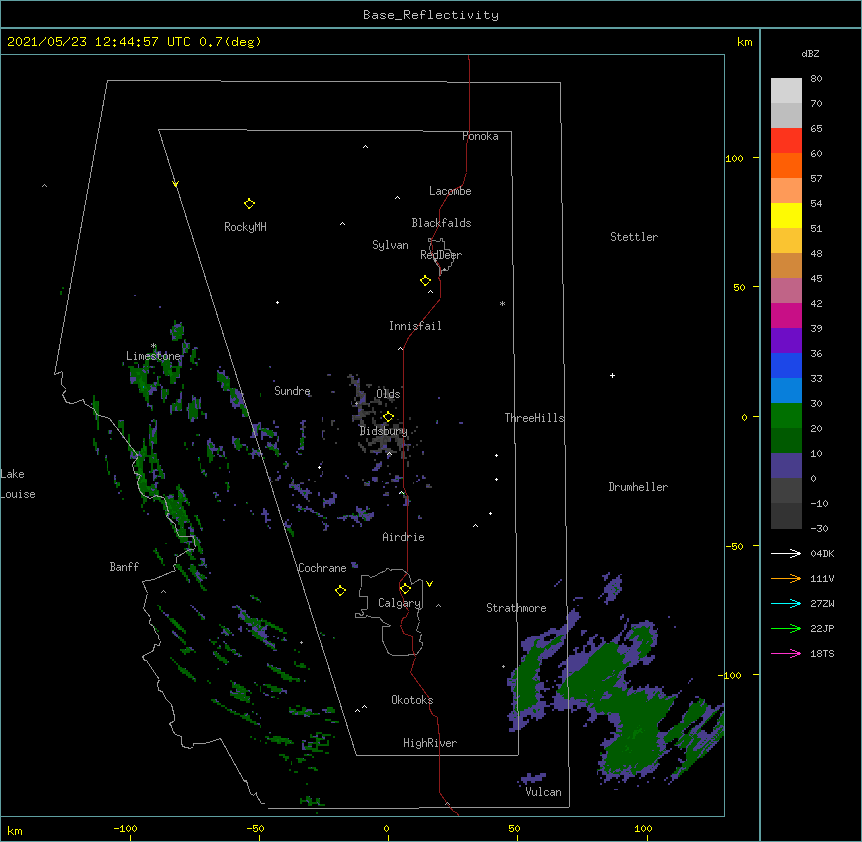Screen dimensions: 862x842
Task: Click the Sundre label
Action: (292, 391)
